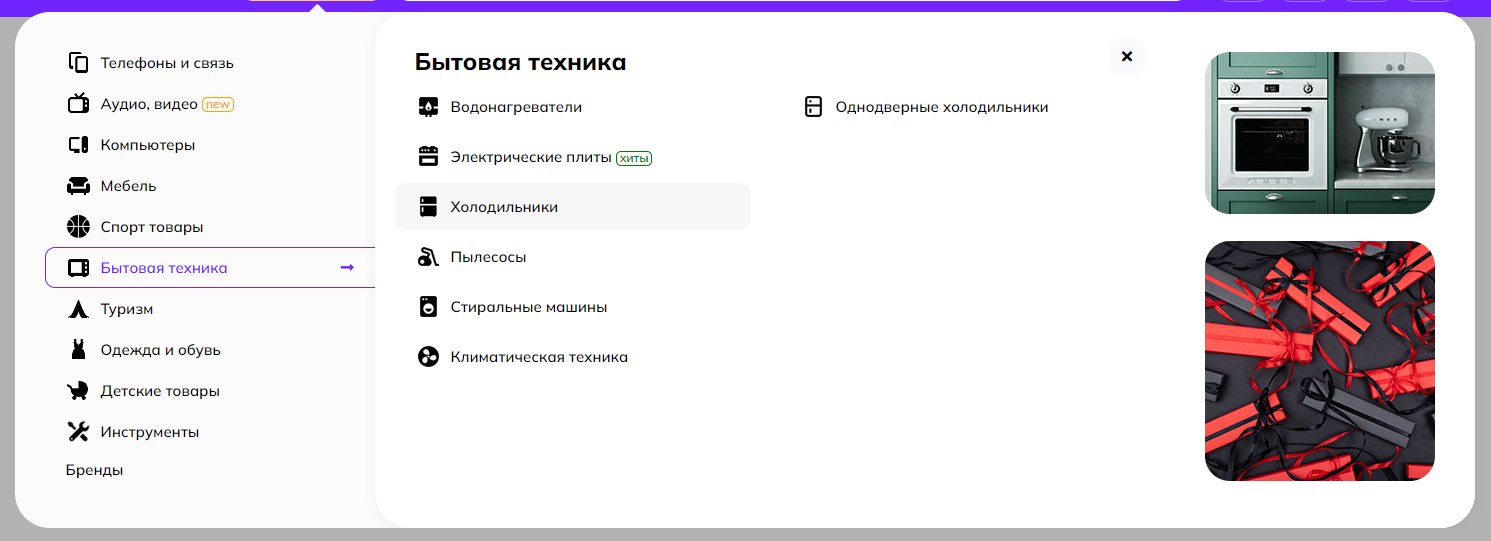Screen dimensions: 1491x541
Task: Click the basketball icon beside Спорт товары
Action: coord(78,227)
